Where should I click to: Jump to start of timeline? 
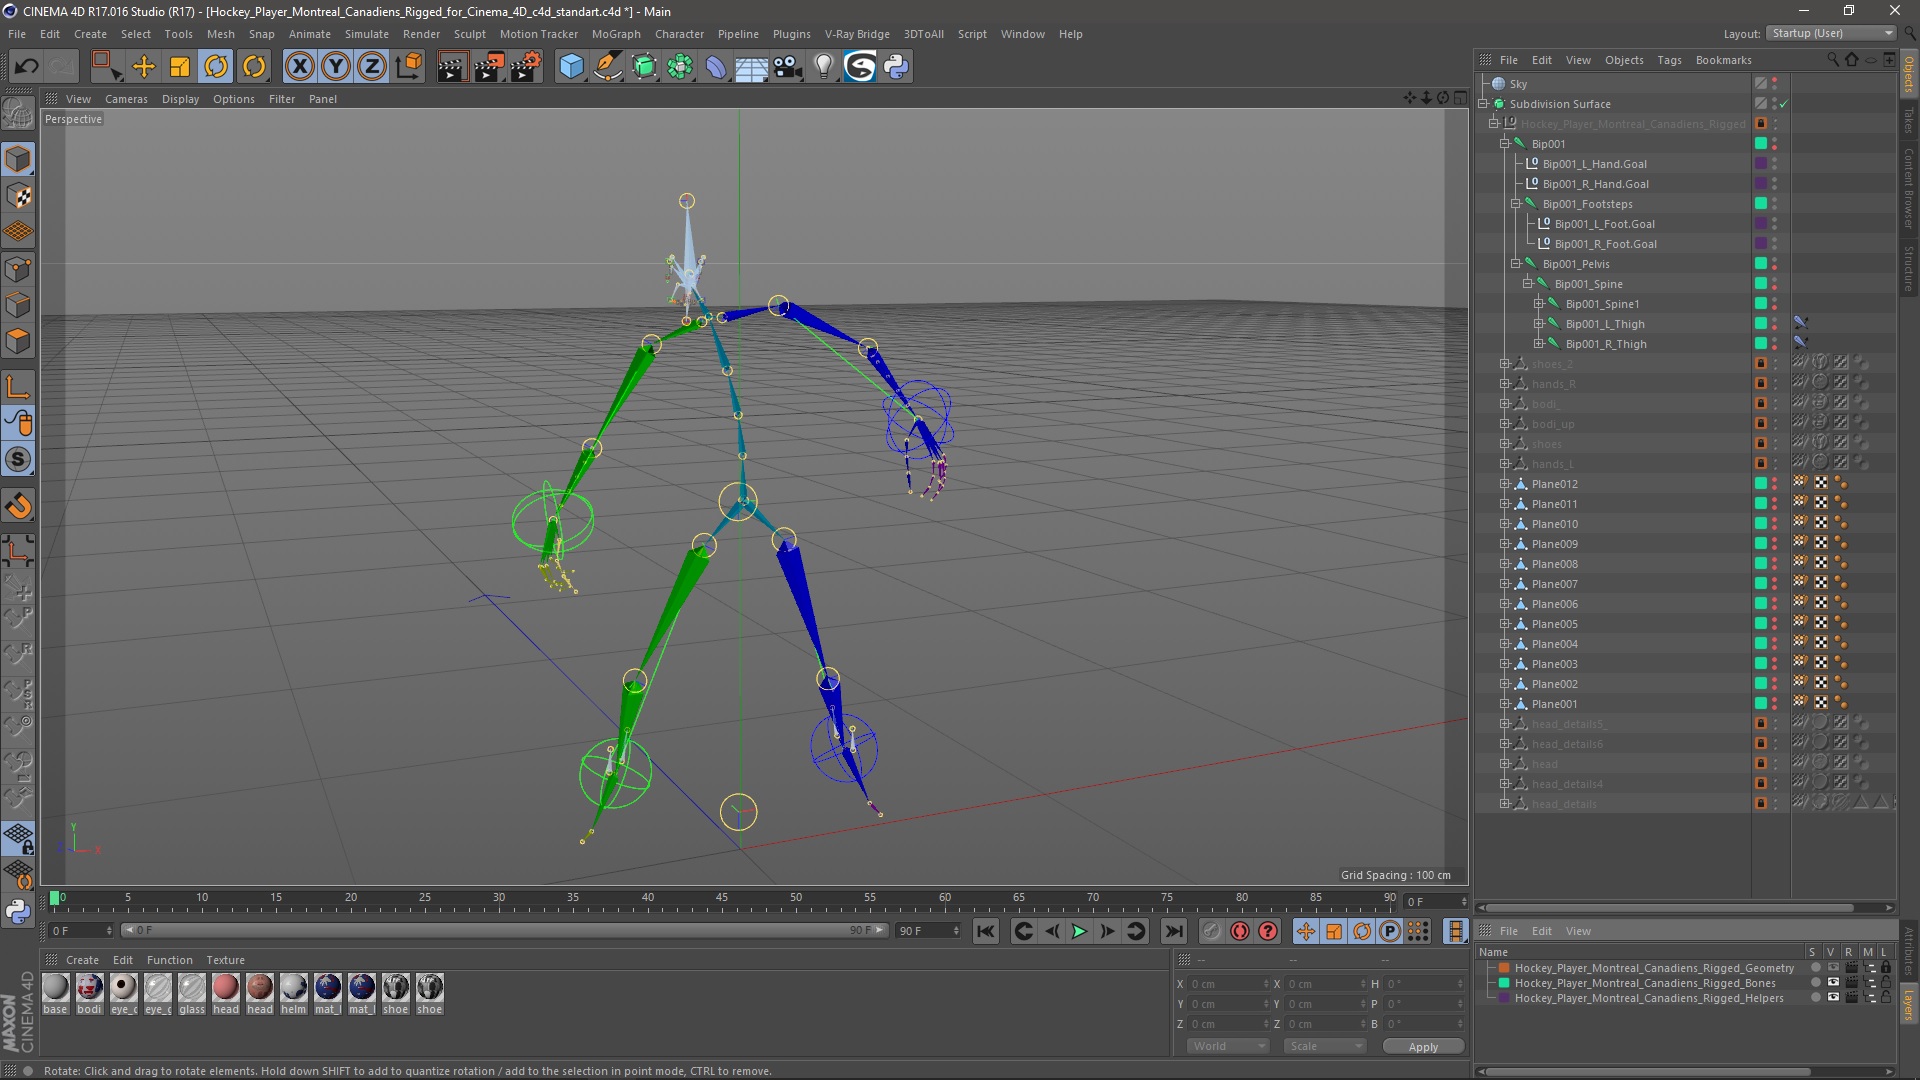pos(986,931)
